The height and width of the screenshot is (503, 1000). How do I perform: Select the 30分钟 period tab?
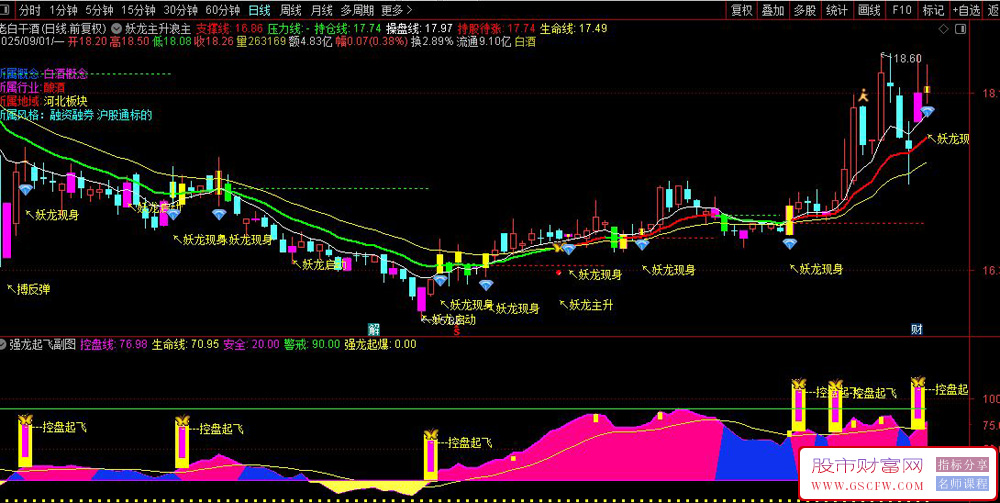180,10
